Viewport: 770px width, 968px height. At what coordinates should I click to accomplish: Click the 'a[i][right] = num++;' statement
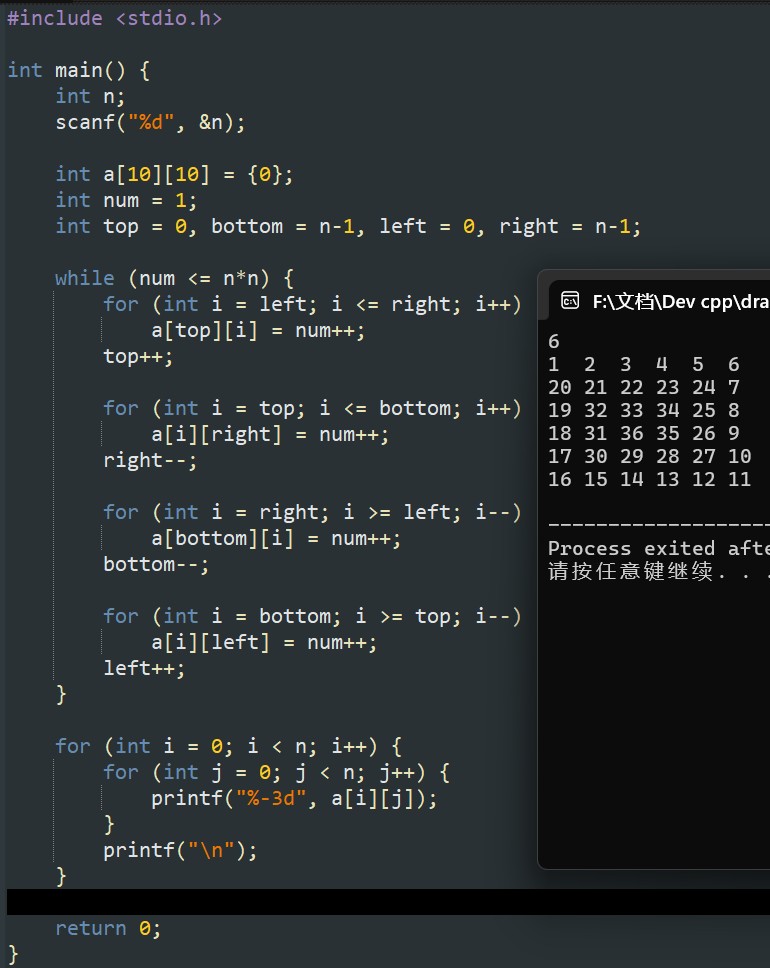(x=270, y=435)
